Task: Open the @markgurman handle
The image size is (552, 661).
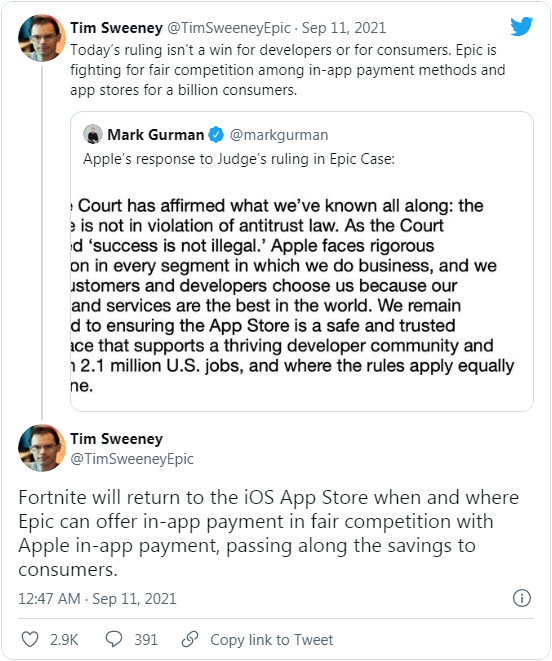Action: (x=279, y=134)
